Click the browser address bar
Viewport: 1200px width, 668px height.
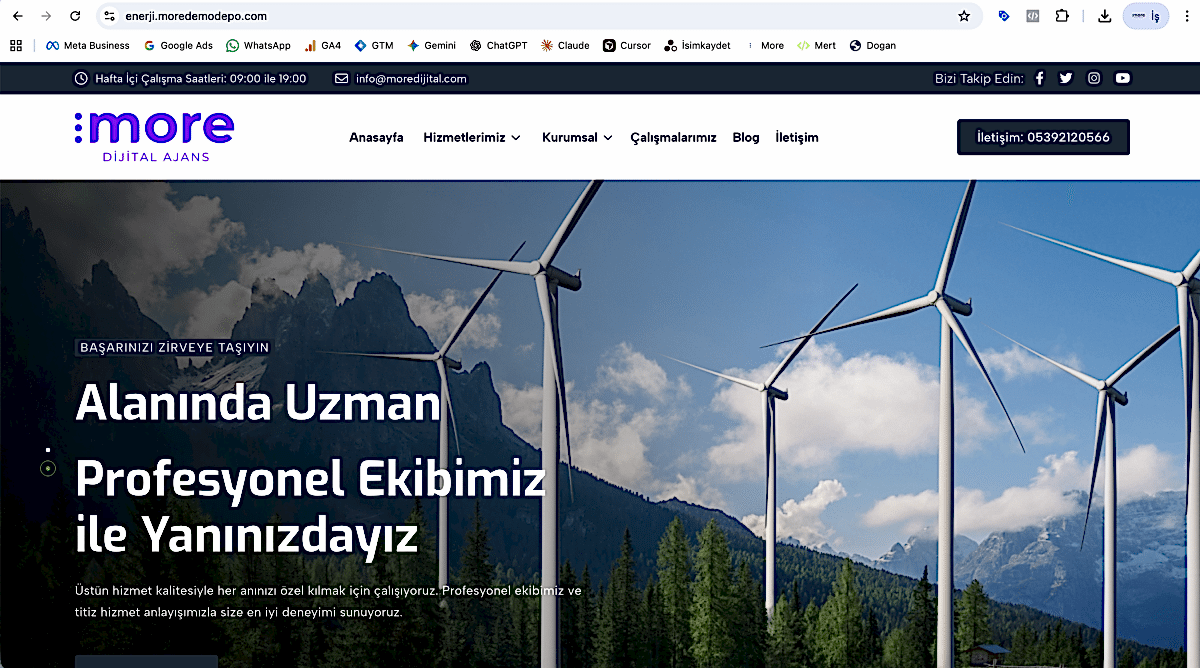[400, 16]
